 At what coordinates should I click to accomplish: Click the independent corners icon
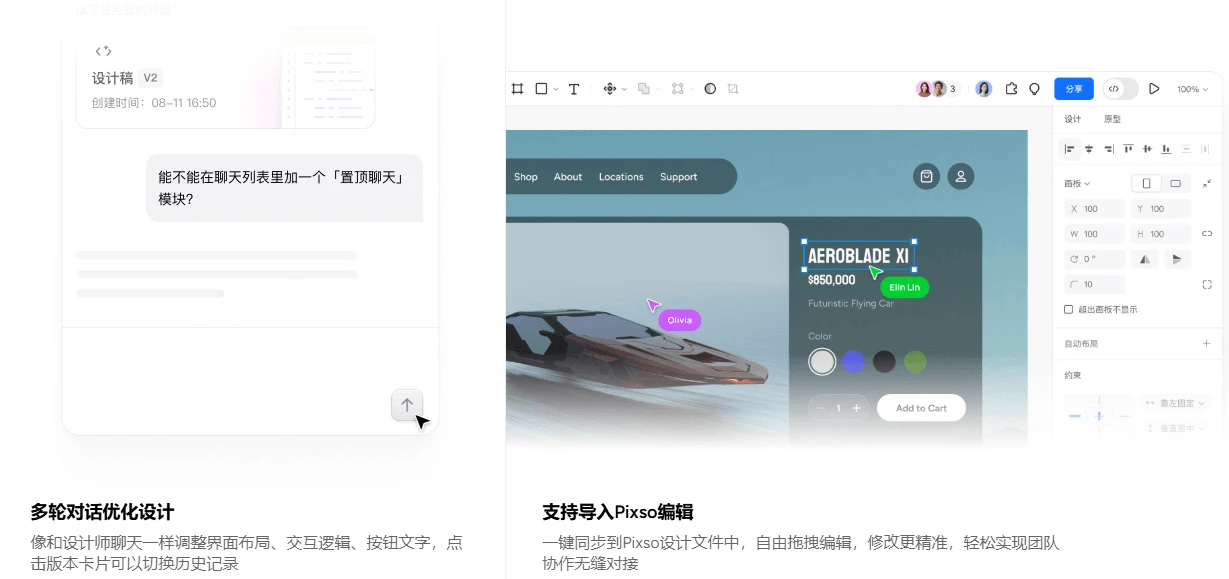[1206, 285]
